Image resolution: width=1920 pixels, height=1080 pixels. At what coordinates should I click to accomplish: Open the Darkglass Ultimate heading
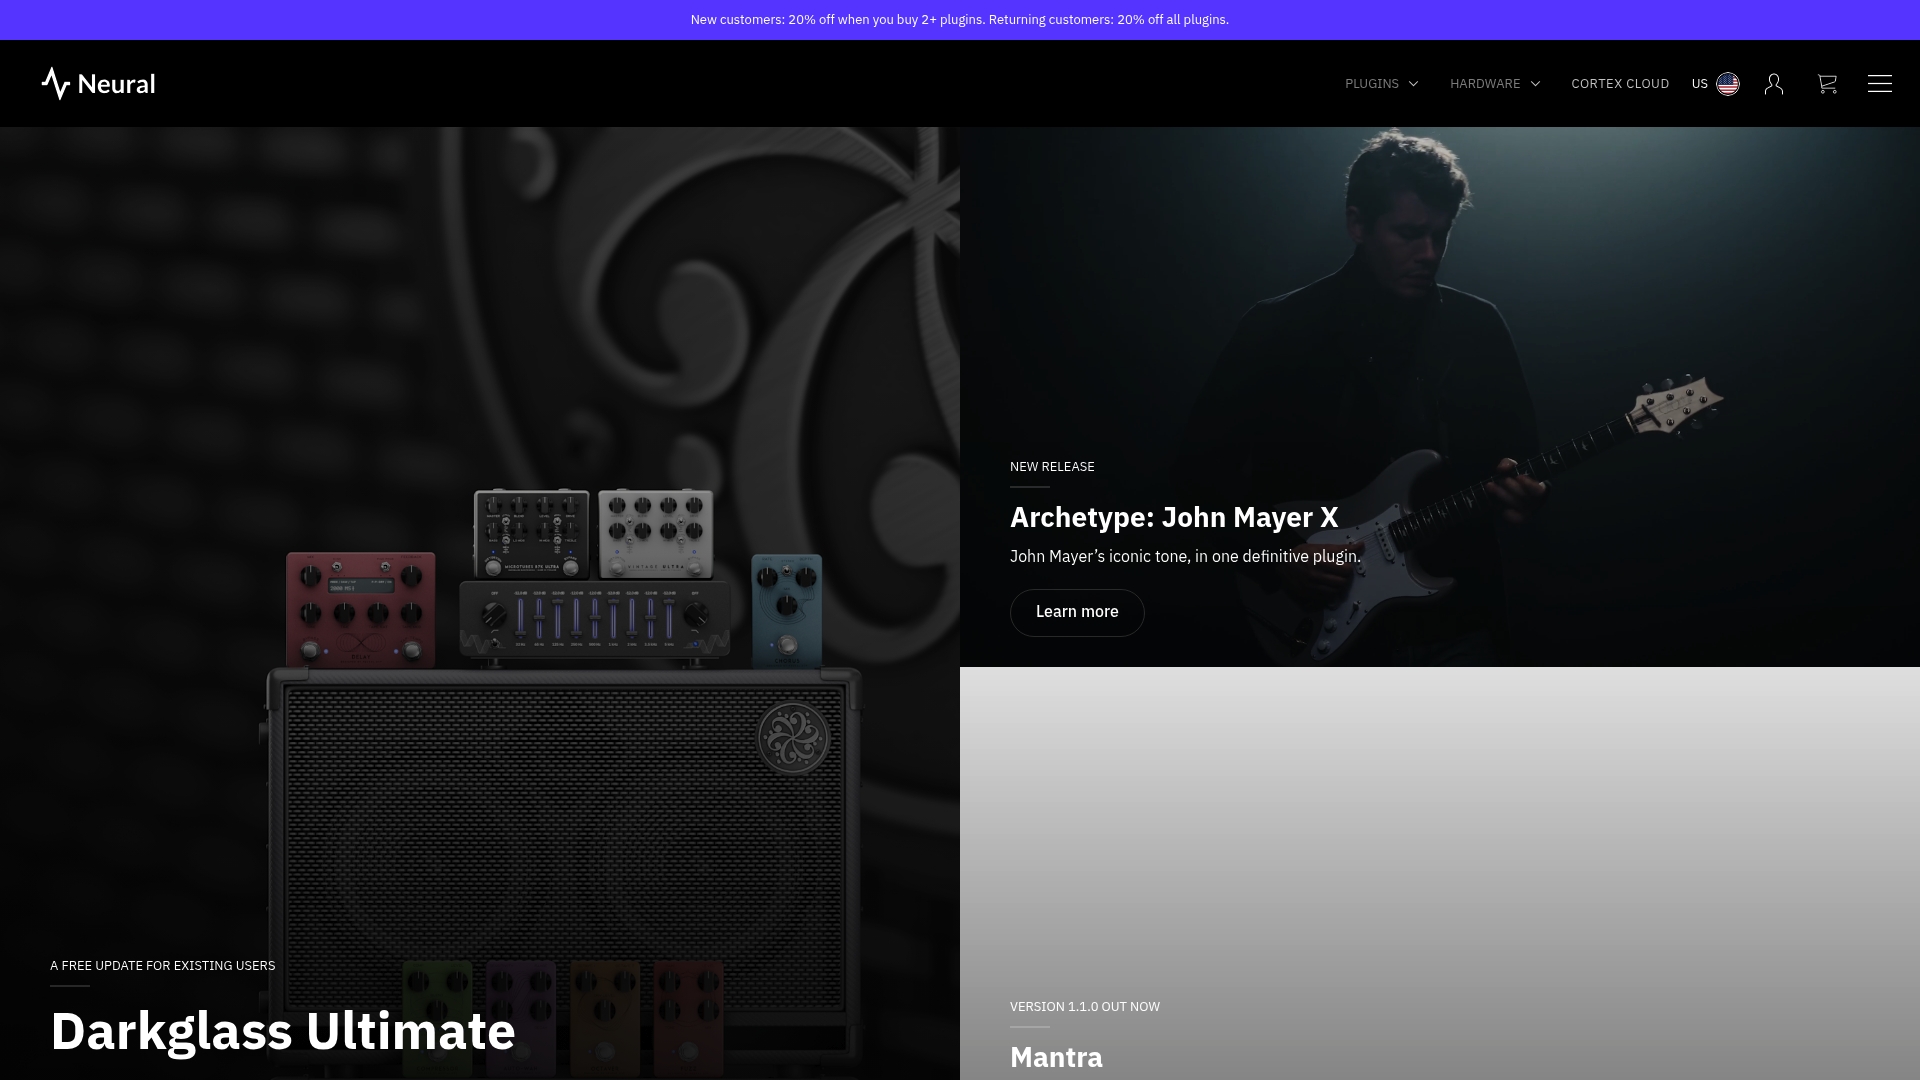[x=283, y=1031]
